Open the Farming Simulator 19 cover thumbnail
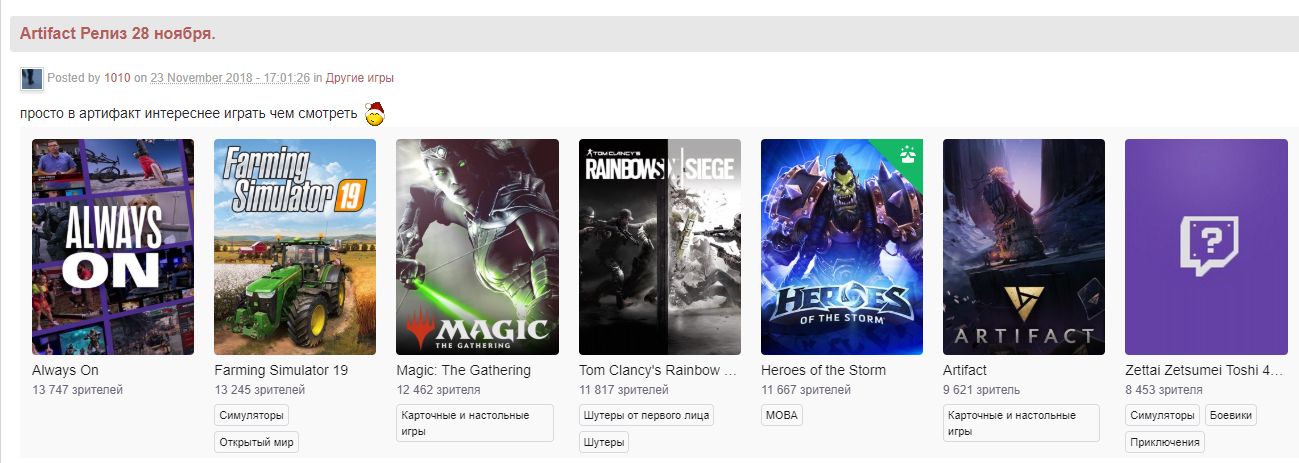 click(x=295, y=247)
